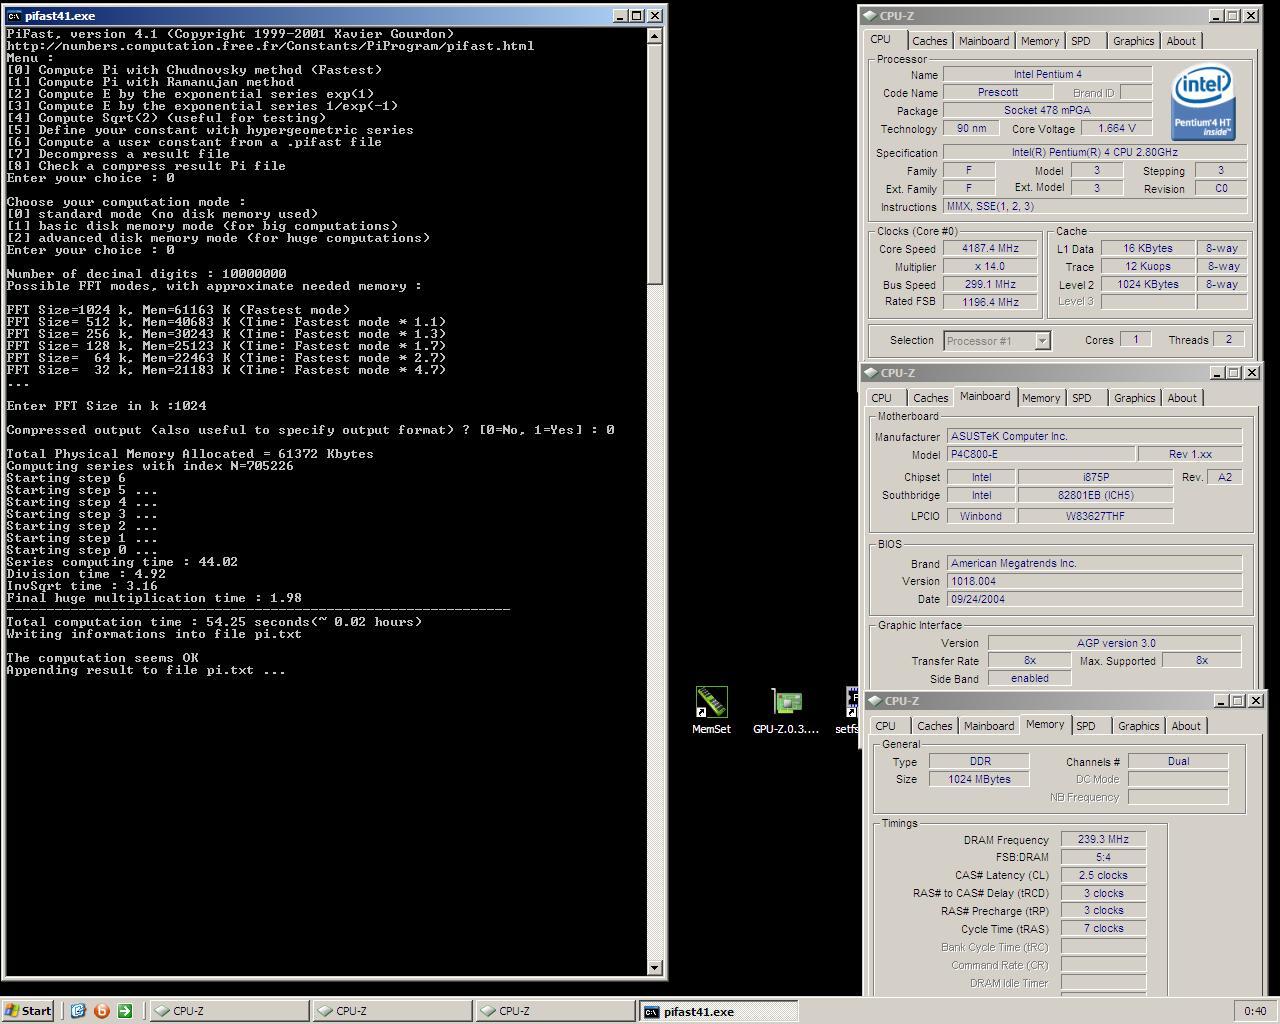Click the Channels # field showing Dual
The width and height of the screenshot is (1280, 1024).
1178,761
